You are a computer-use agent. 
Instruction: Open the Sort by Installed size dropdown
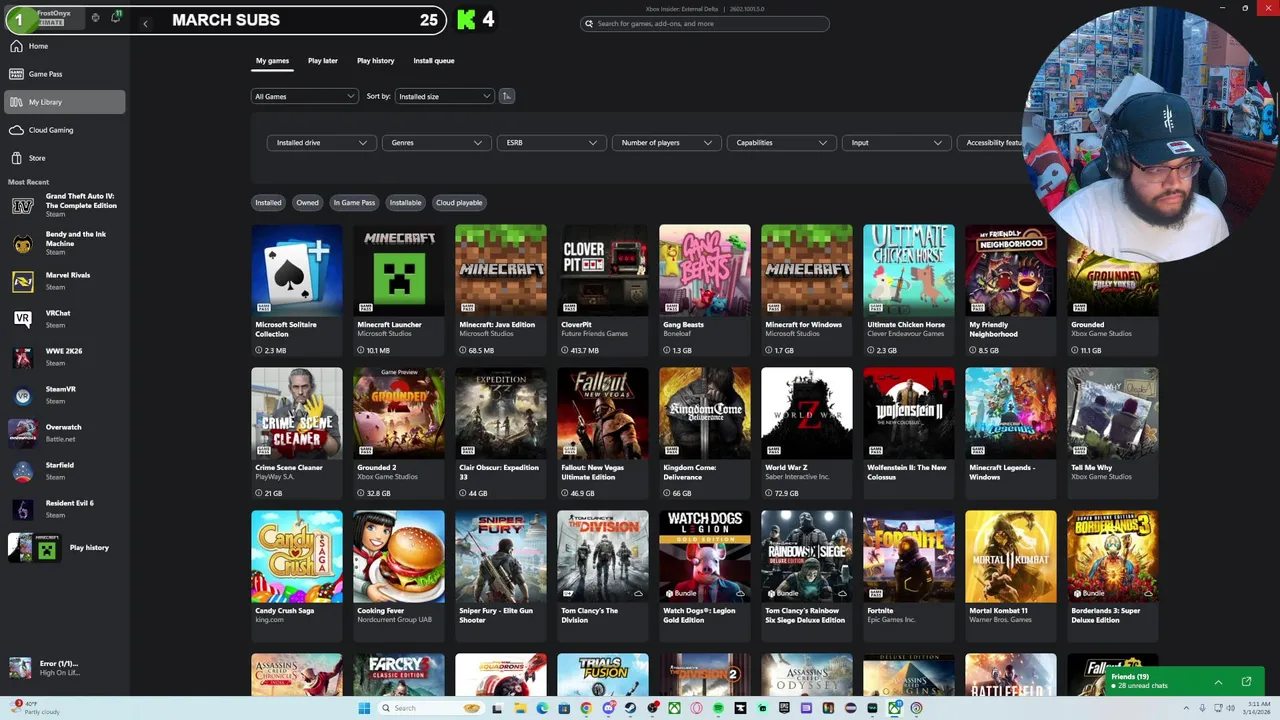point(444,96)
